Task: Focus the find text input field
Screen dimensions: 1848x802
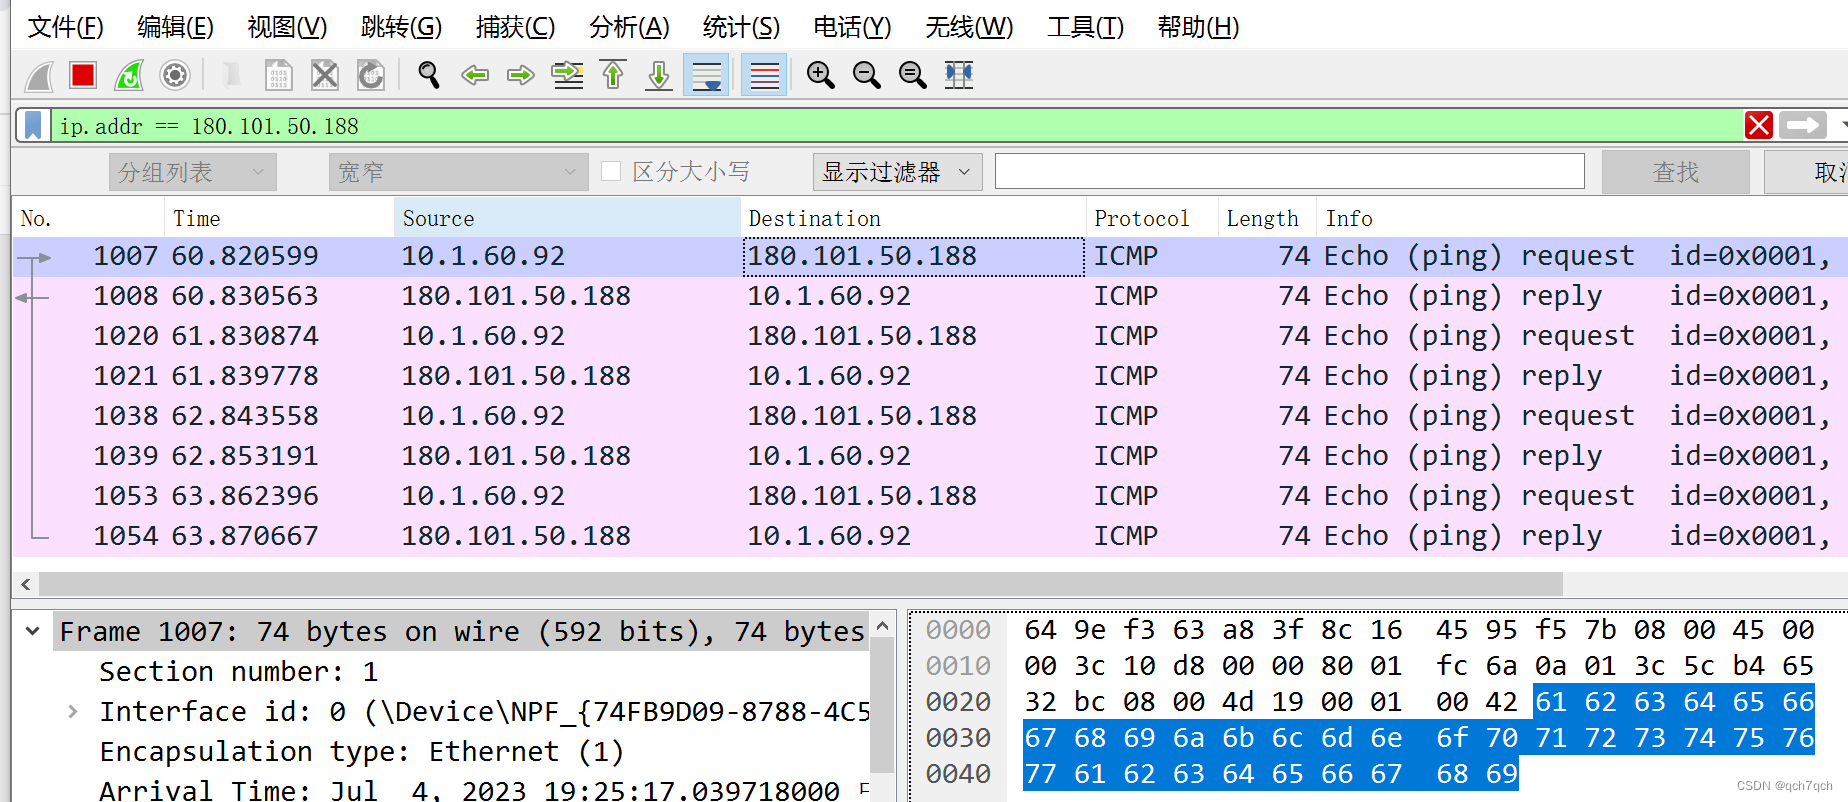Action: pos(1290,172)
